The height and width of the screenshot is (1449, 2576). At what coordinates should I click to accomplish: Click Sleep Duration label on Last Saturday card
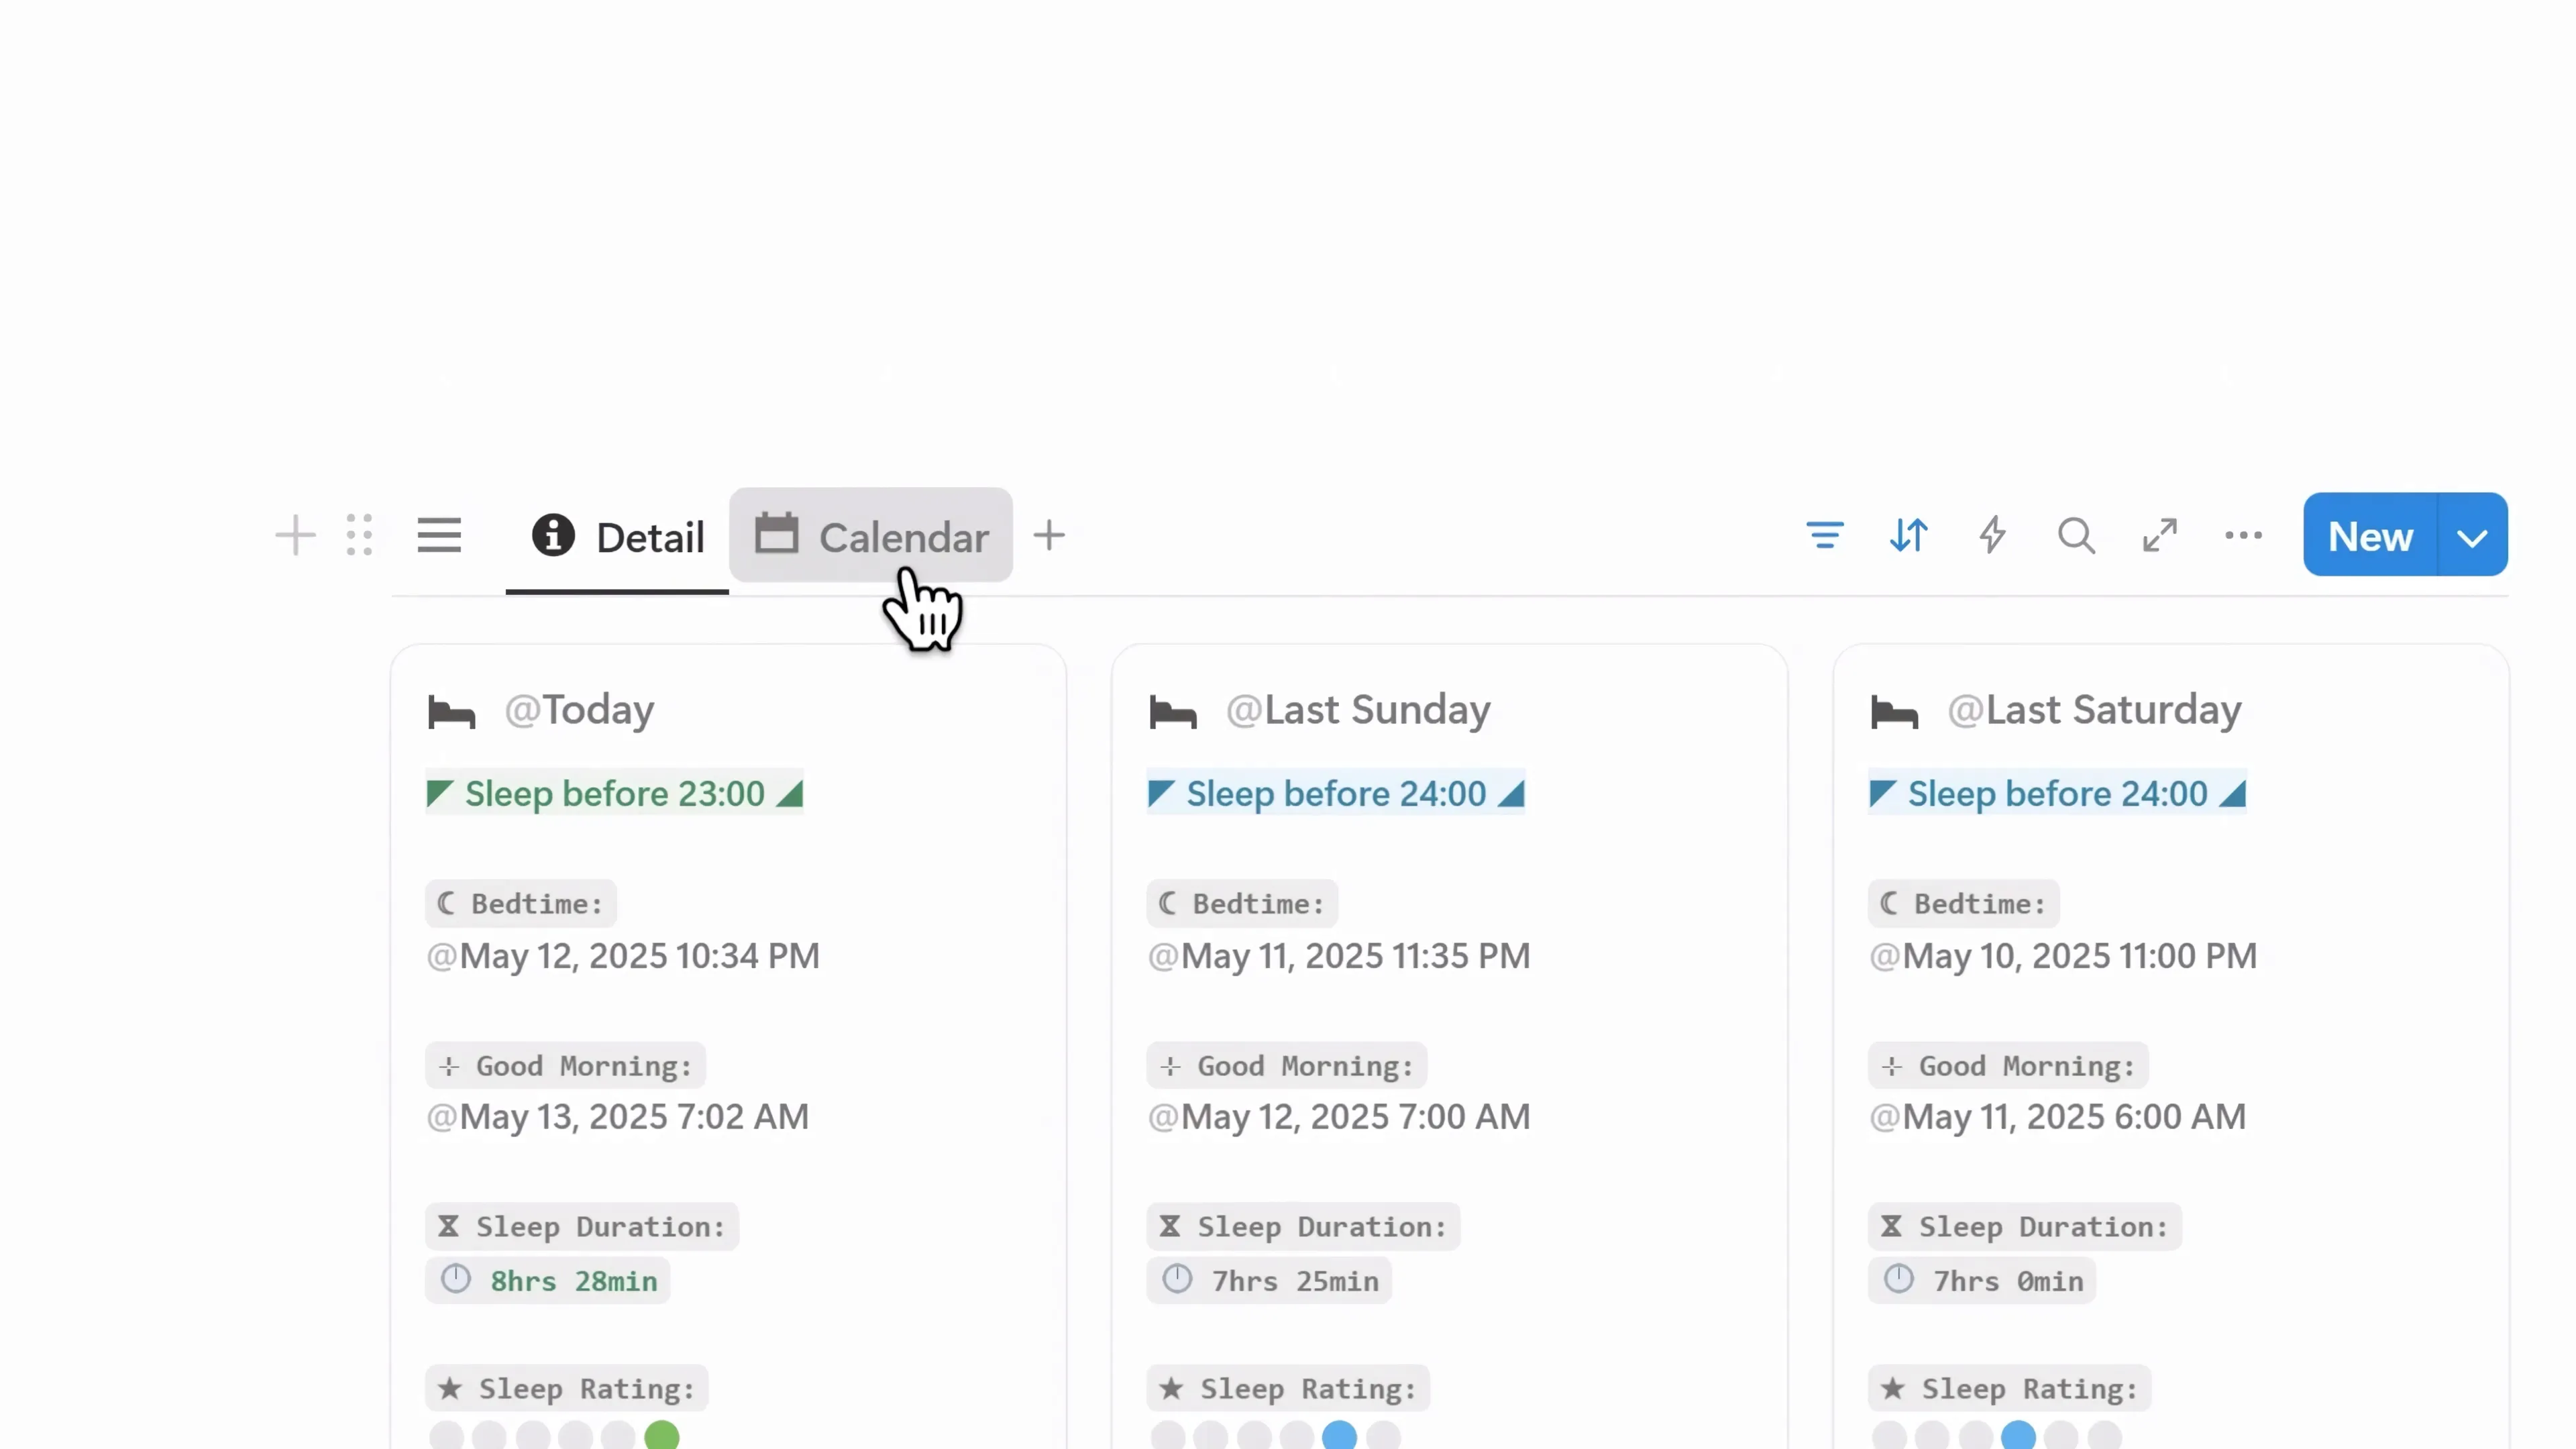(x=2025, y=1227)
